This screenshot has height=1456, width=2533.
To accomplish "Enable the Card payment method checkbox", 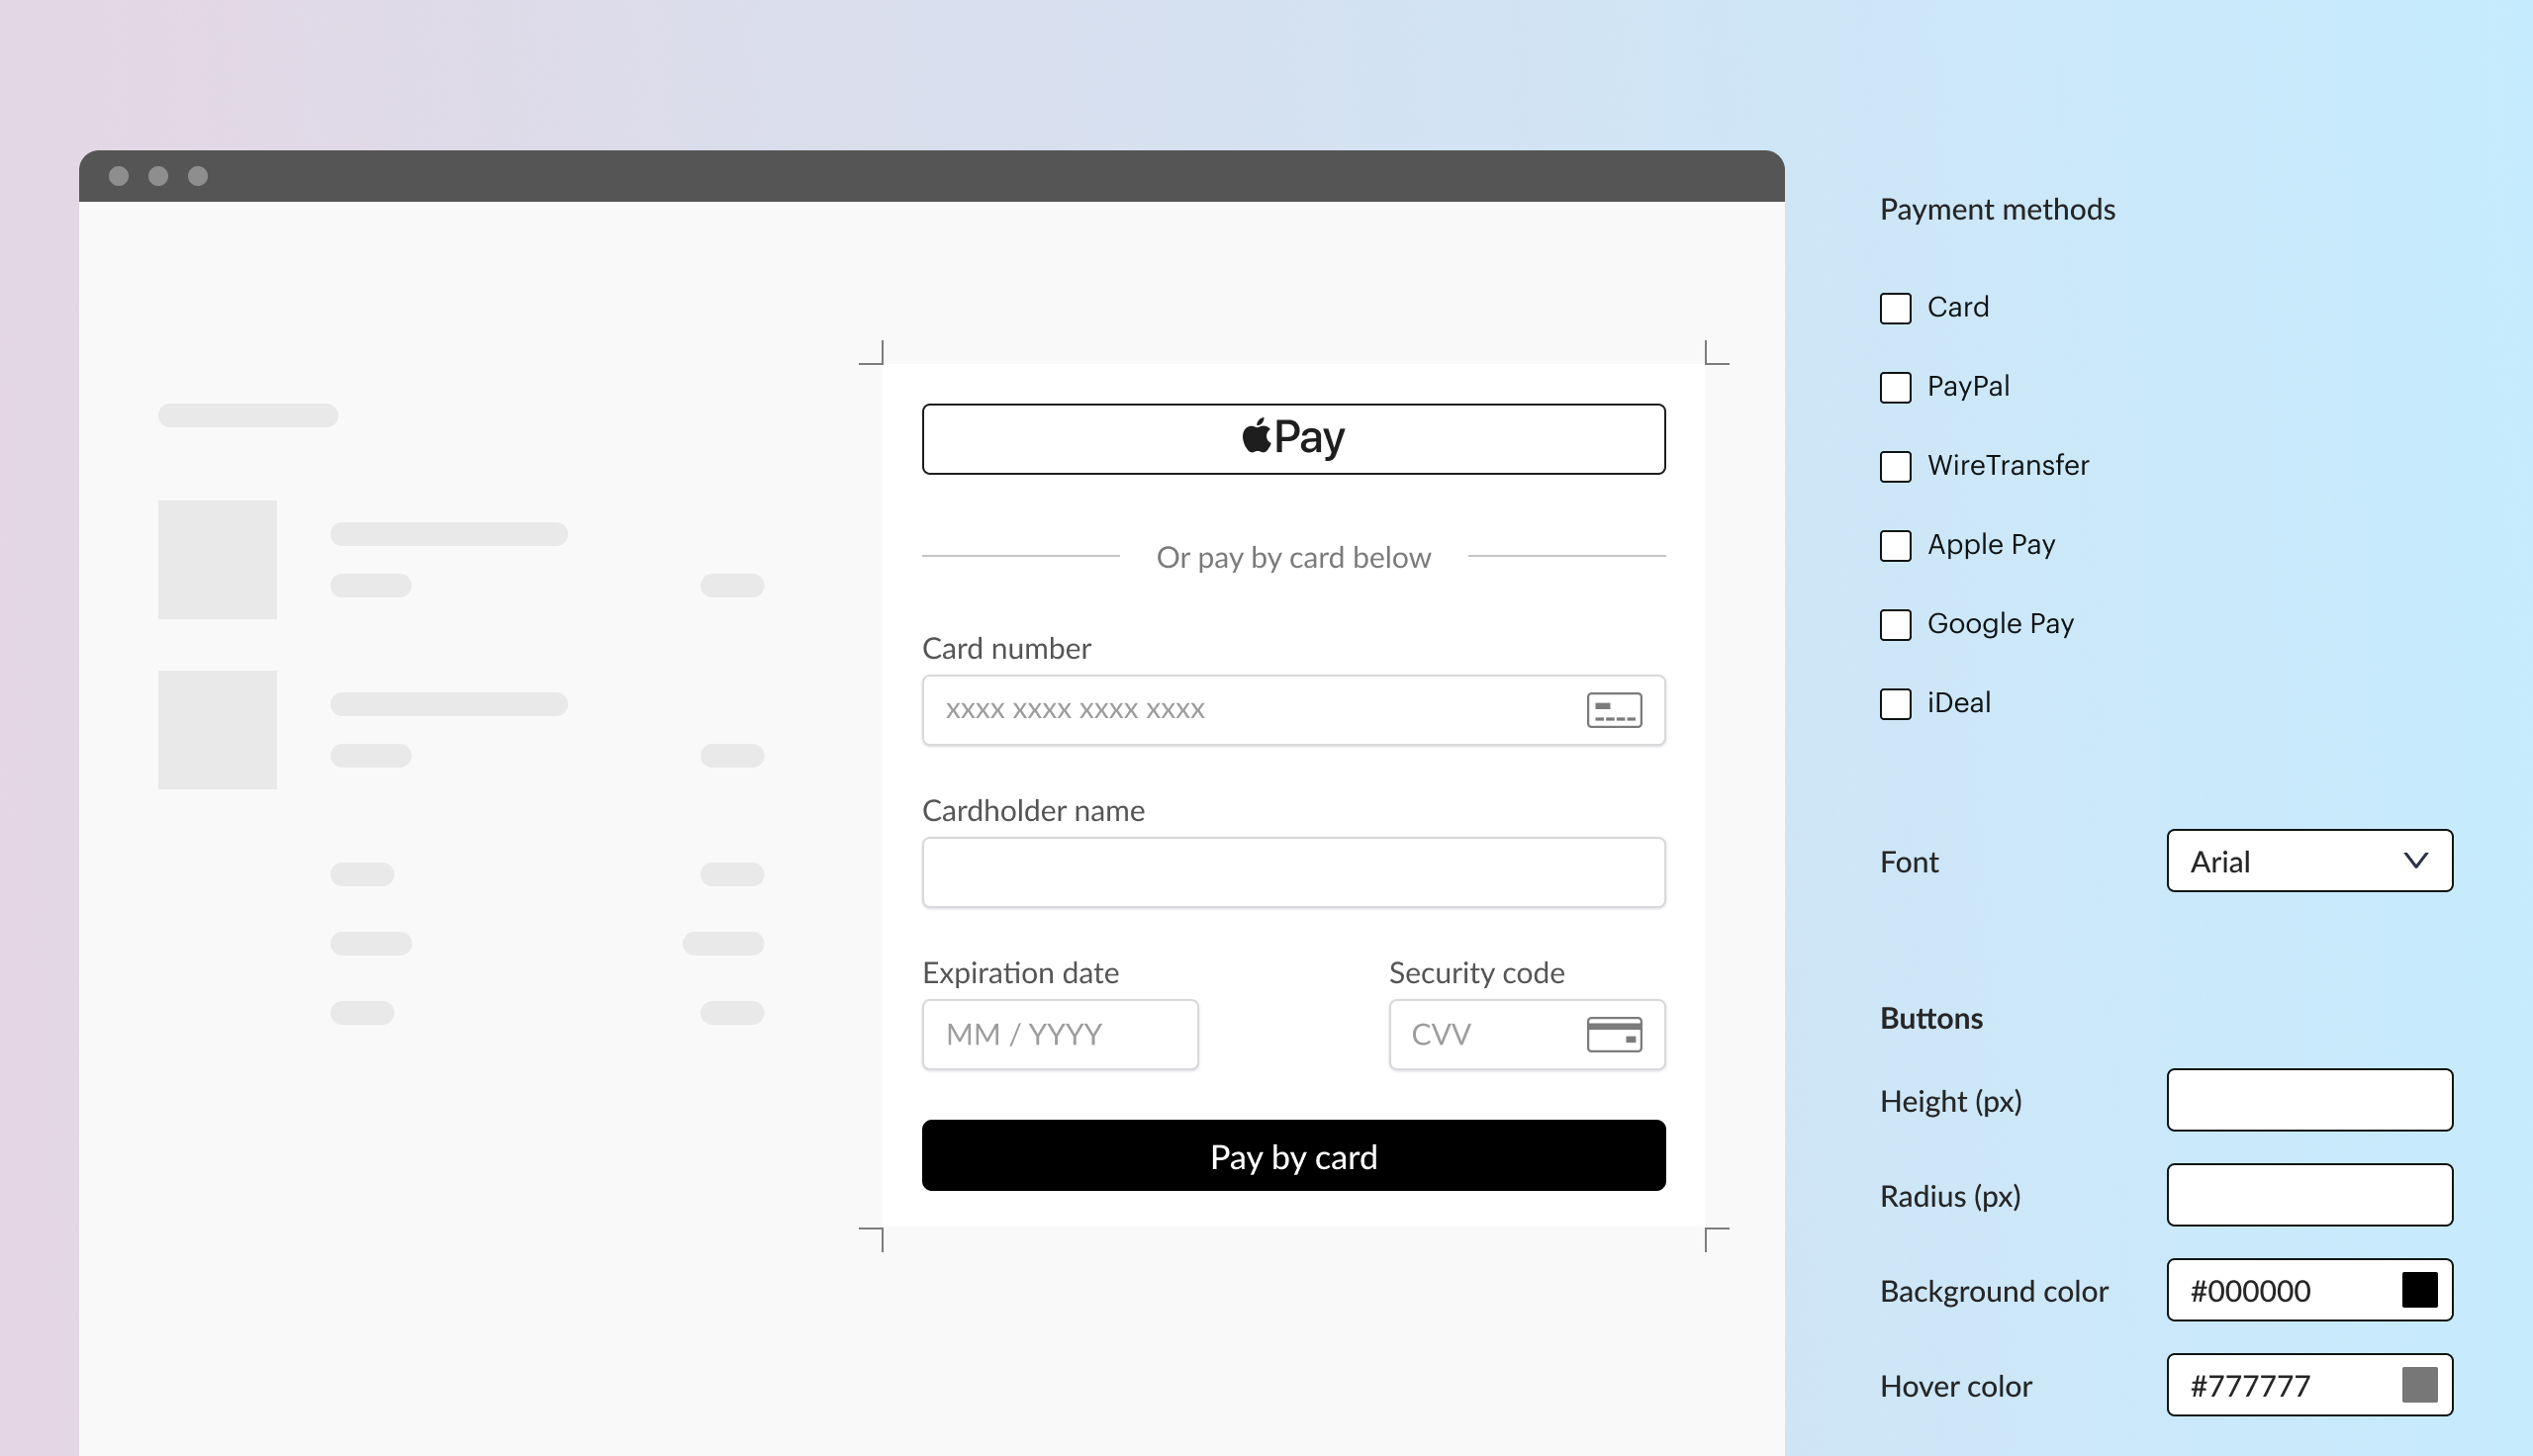I will [x=1895, y=308].
